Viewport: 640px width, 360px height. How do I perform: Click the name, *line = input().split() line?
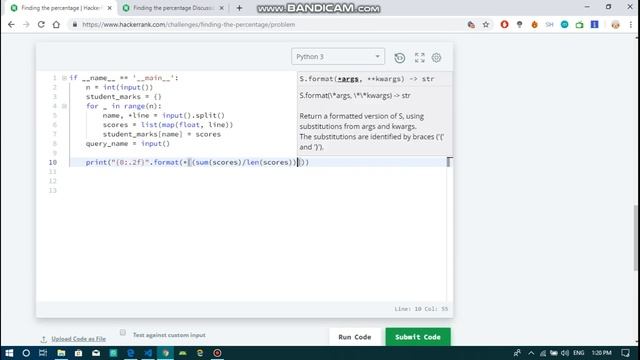coord(164,116)
